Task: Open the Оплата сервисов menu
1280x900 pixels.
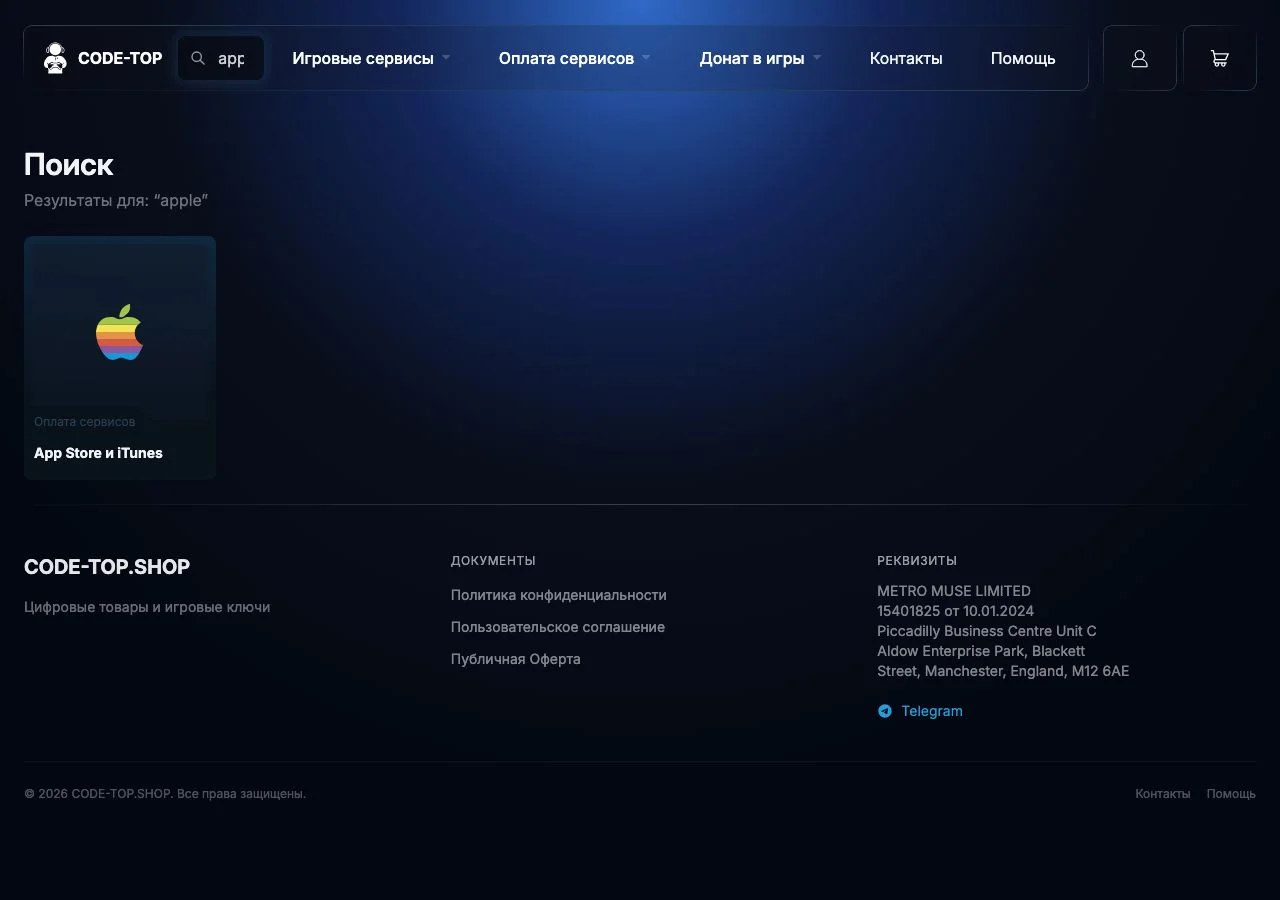Action: coord(566,58)
